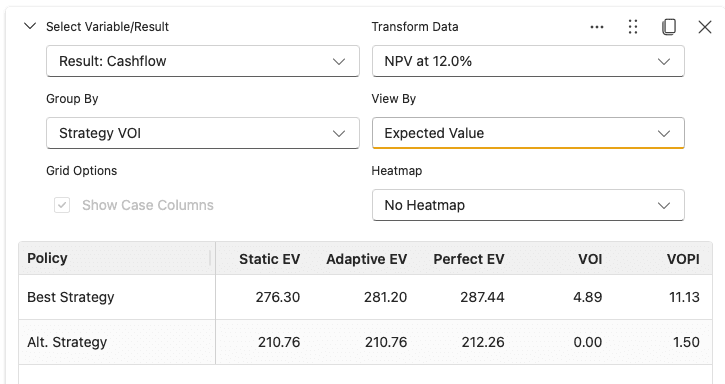Collapse the Select Variable/Result section
The width and height of the screenshot is (725, 384).
[30, 26]
